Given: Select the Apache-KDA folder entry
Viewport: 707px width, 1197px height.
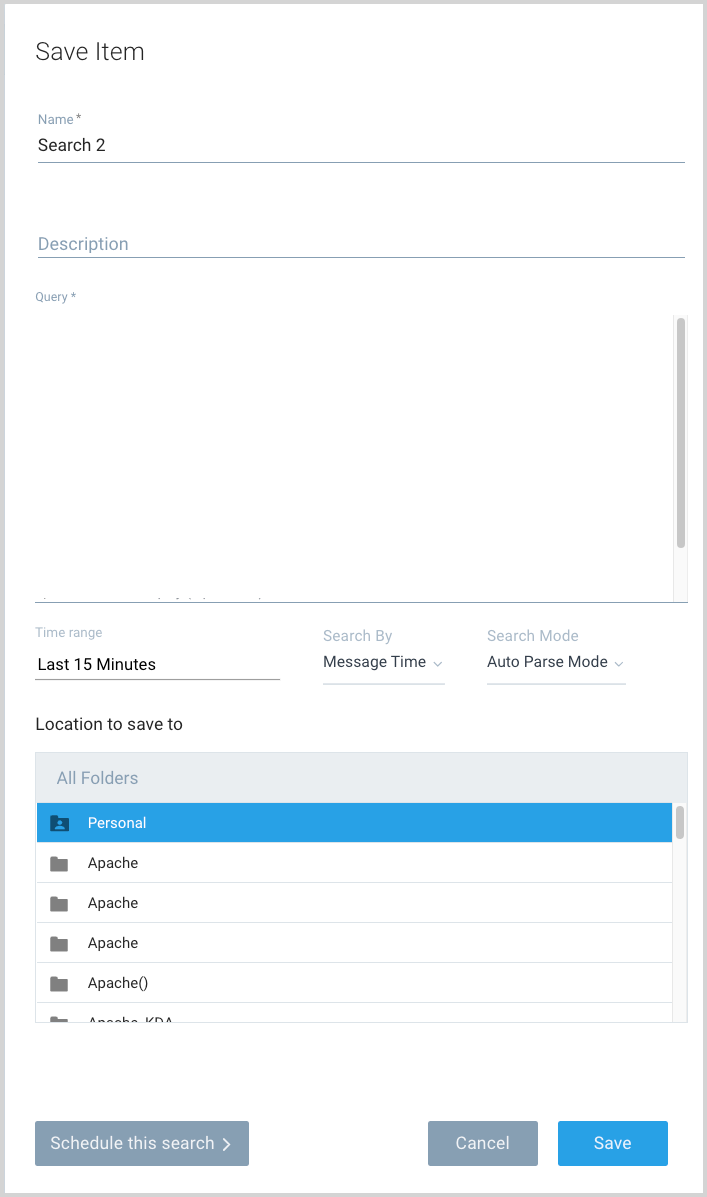Looking at the screenshot, I should (300, 1019).
